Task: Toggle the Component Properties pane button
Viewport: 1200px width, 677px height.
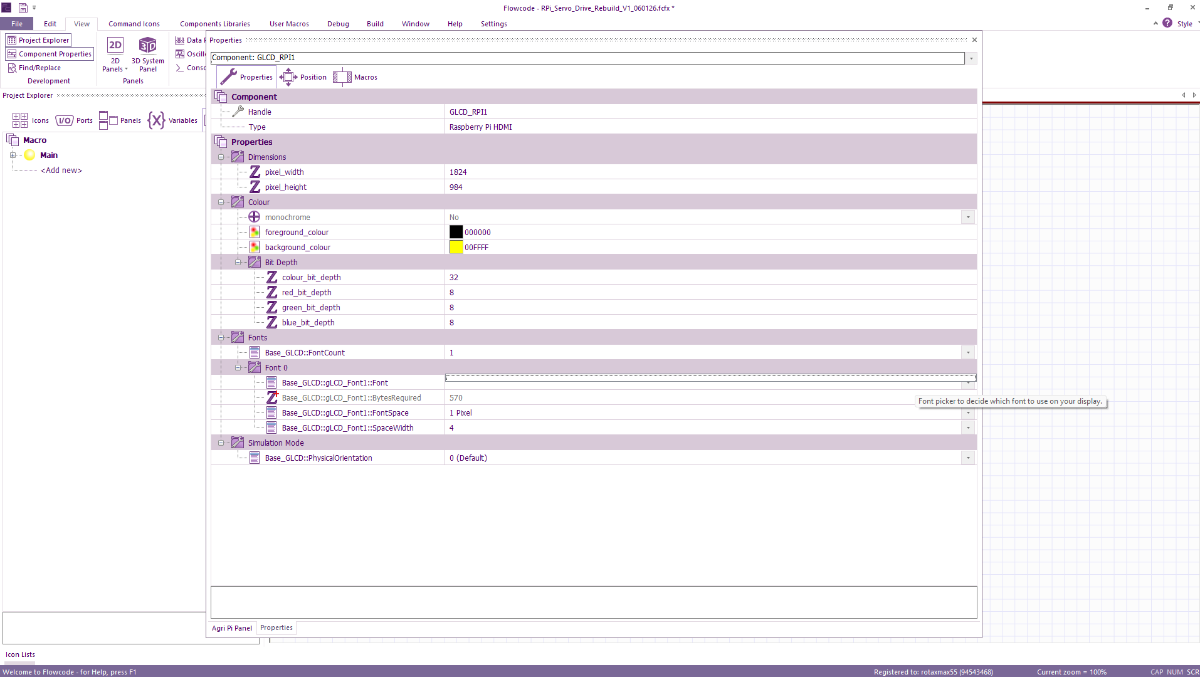Action: [x=49, y=54]
